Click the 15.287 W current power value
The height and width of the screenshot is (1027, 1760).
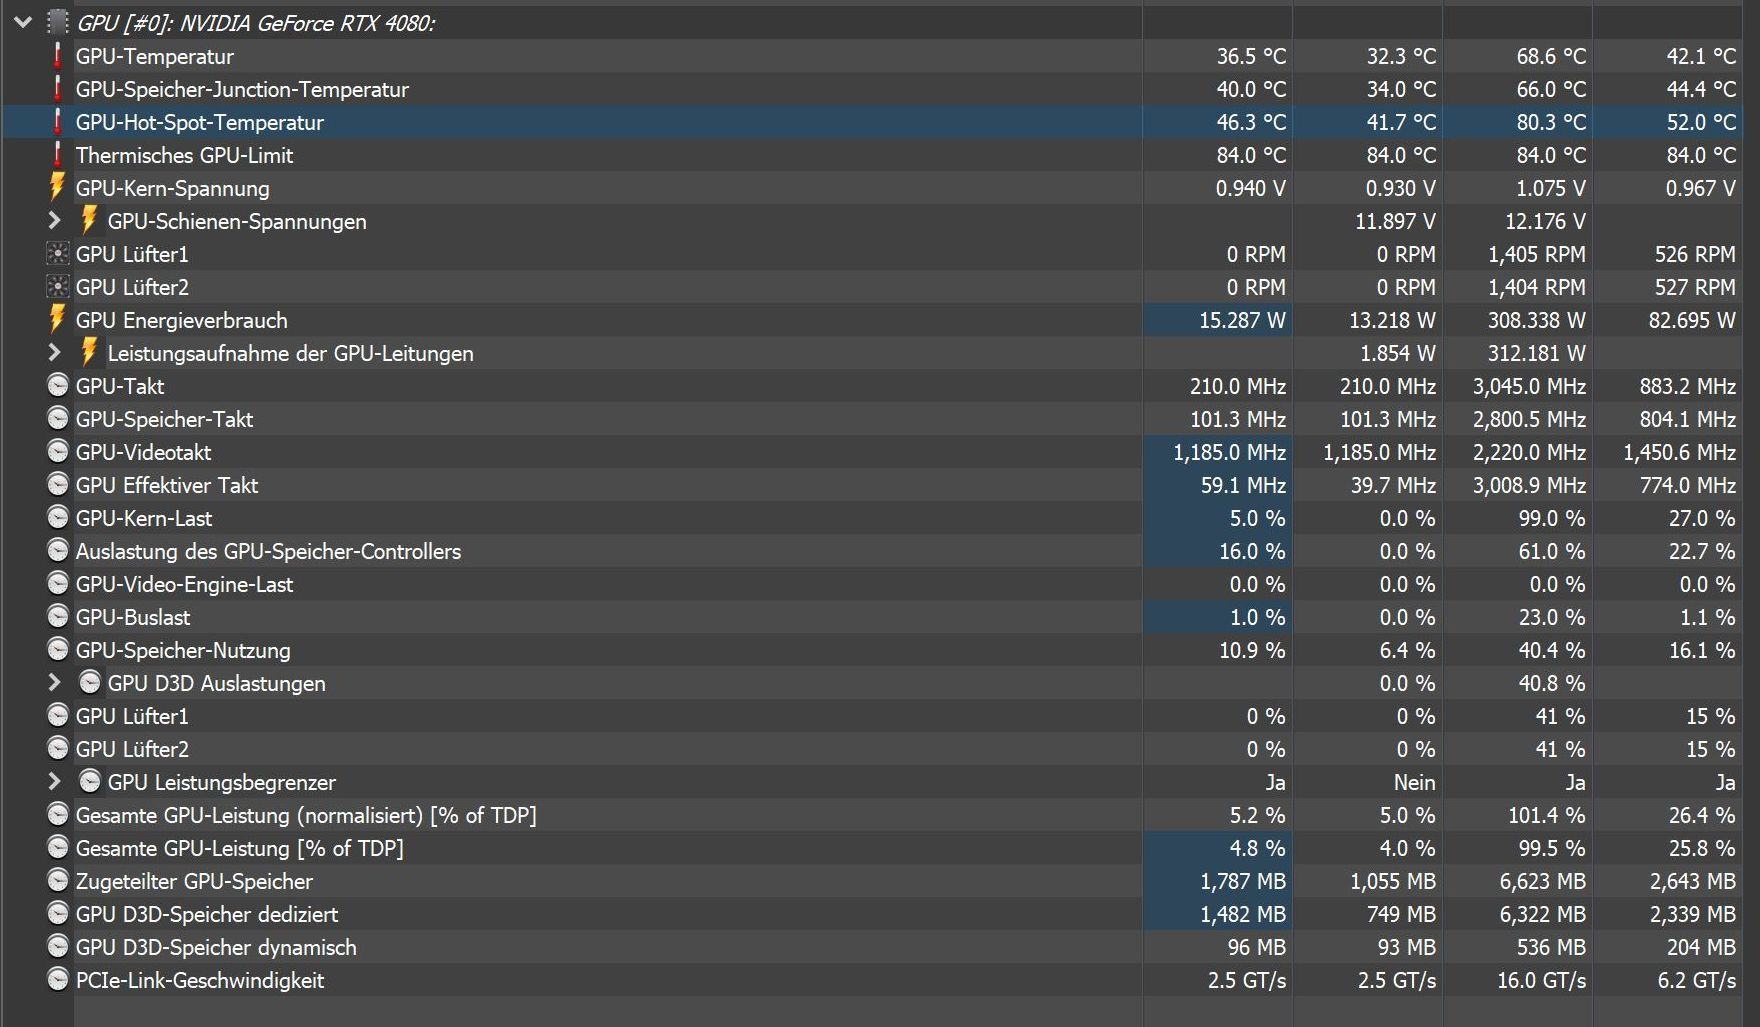[1242, 321]
